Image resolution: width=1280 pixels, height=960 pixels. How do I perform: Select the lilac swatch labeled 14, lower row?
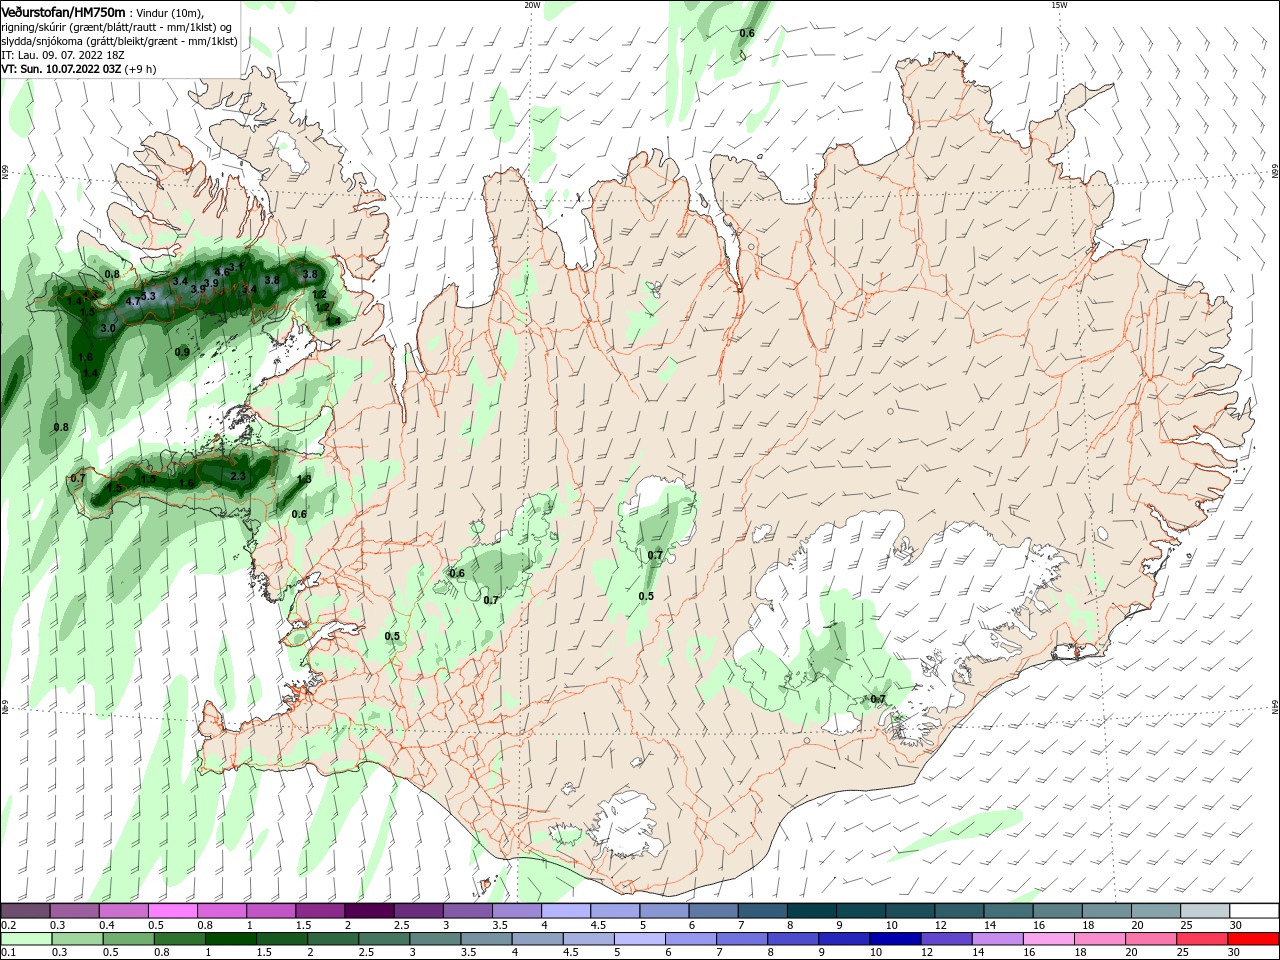click(x=996, y=939)
